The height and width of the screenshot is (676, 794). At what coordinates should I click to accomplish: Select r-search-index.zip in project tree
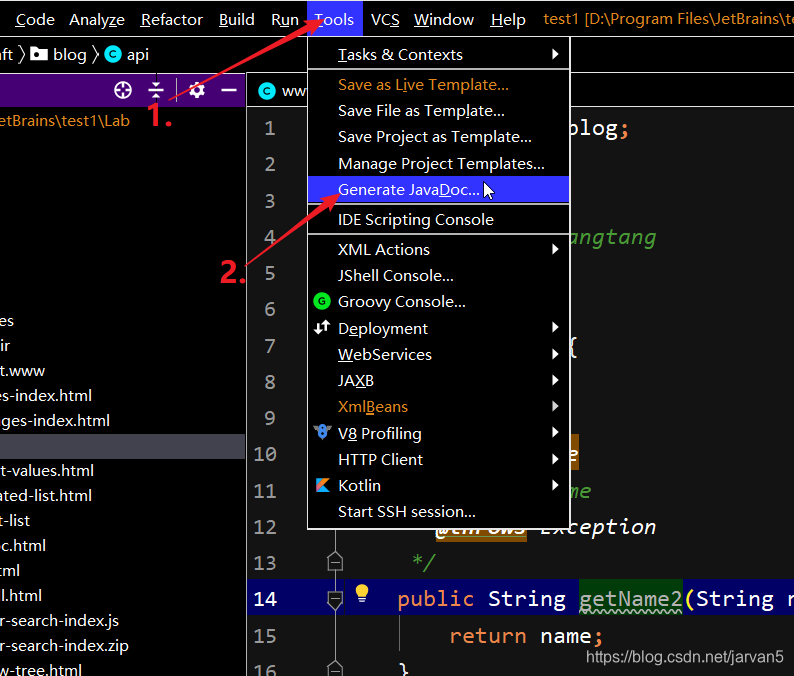(64, 646)
